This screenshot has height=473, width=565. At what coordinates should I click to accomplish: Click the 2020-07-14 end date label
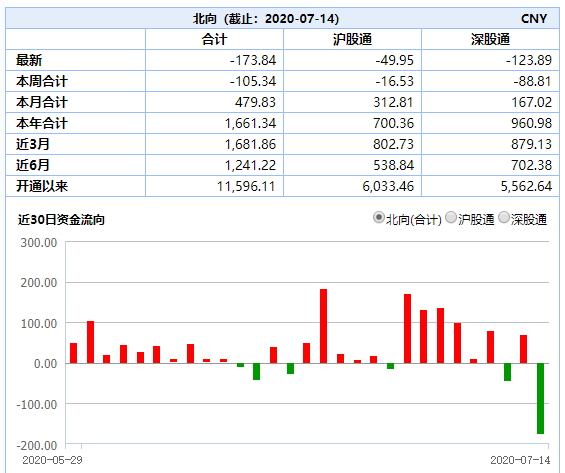(x=520, y=460)
